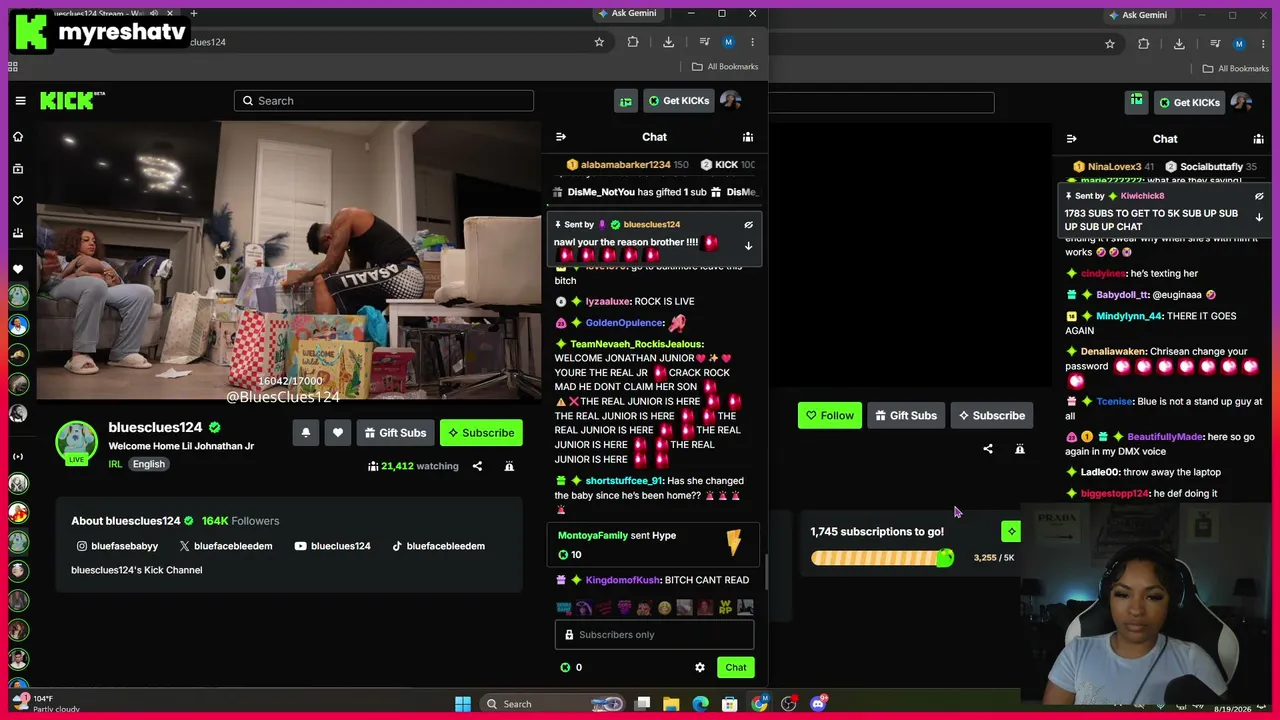Open Discord from the taskbar
Viewport: 1280px width, 720px height.
tap(818, 704)
